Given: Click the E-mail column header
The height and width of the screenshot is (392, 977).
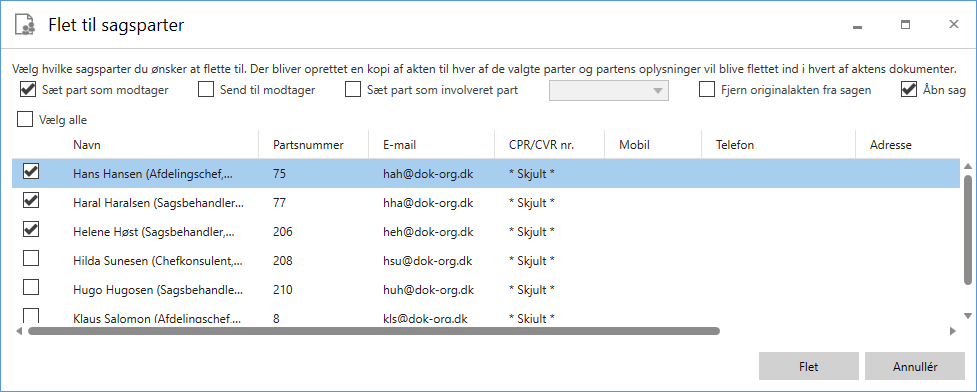Looking at the screenshot, I should pos(399,145).
